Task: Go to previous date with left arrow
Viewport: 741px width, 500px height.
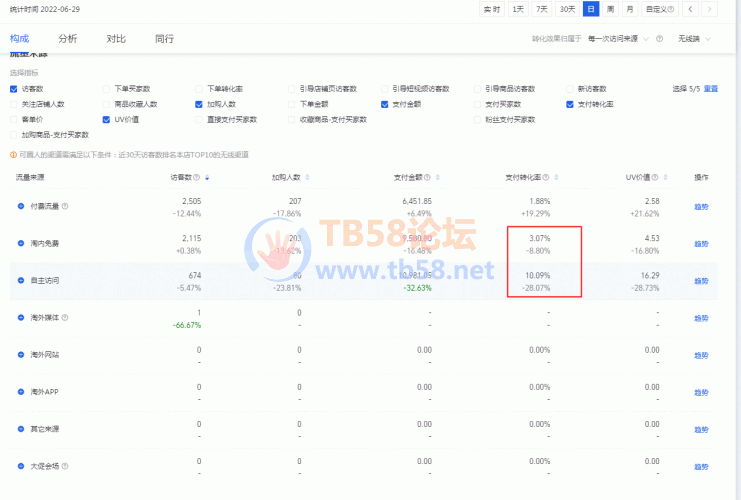Action: (690, 9)
